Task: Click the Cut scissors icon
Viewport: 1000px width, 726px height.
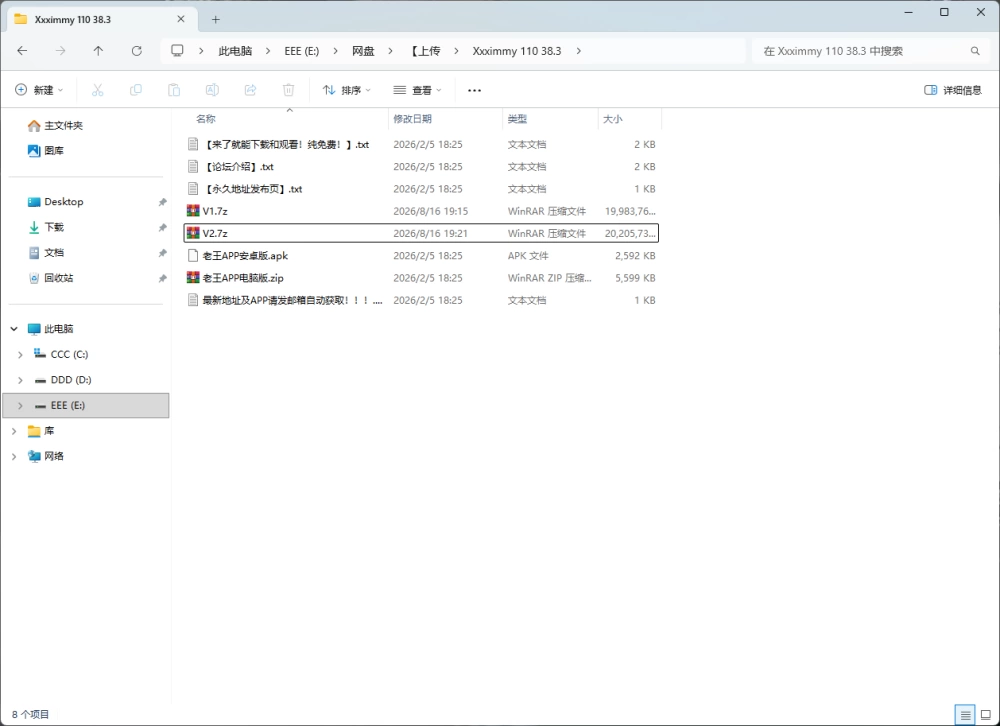Action: 98,90
